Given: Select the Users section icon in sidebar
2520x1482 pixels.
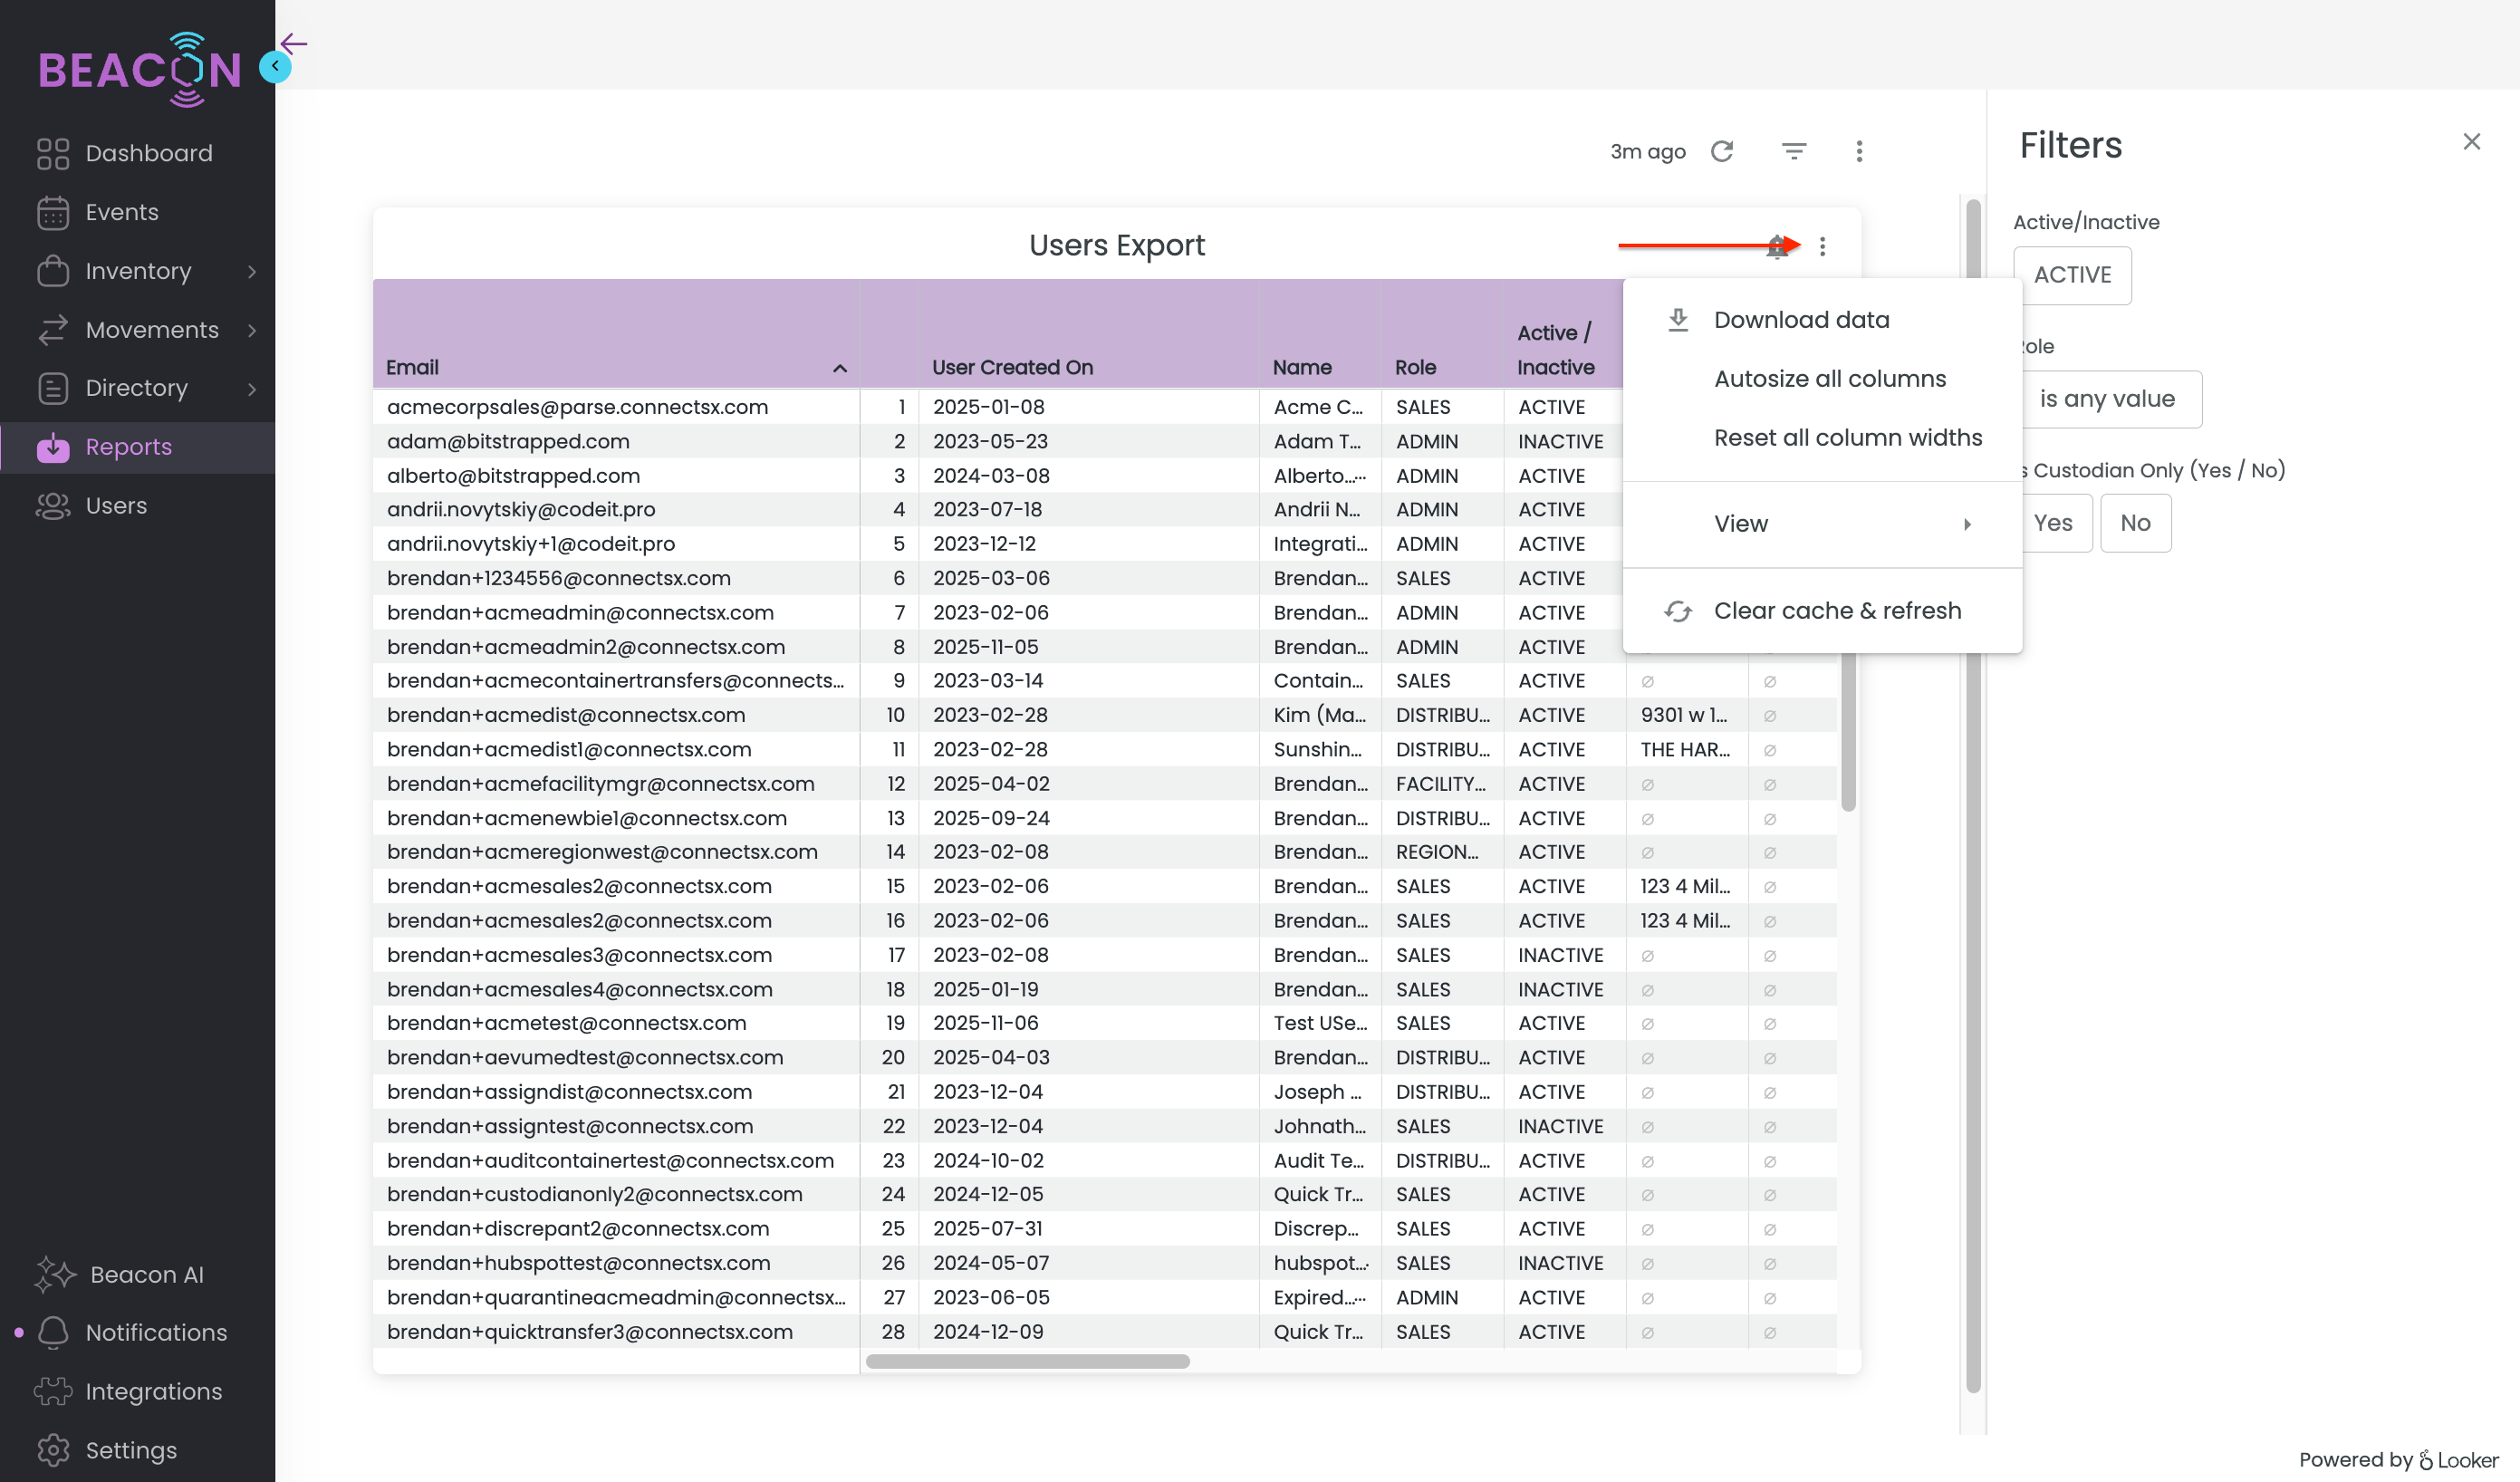Looking at the screenshot, I should tap(53, 506).
